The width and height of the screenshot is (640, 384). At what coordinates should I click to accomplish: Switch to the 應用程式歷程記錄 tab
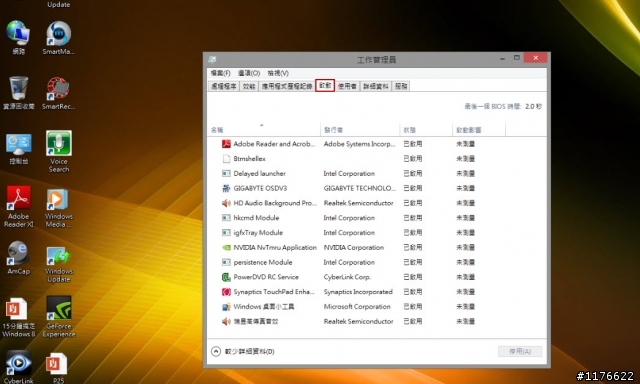(x=287, y=86)
